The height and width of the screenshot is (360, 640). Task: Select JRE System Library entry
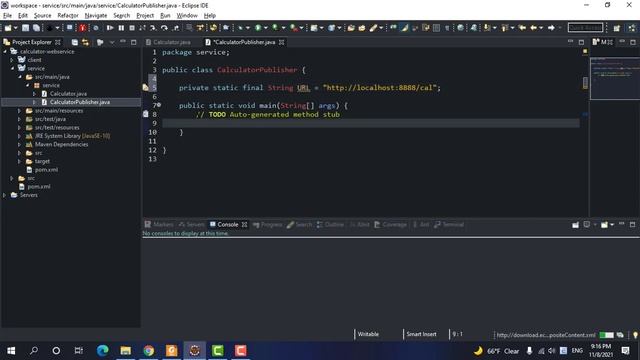click(72, 136)
